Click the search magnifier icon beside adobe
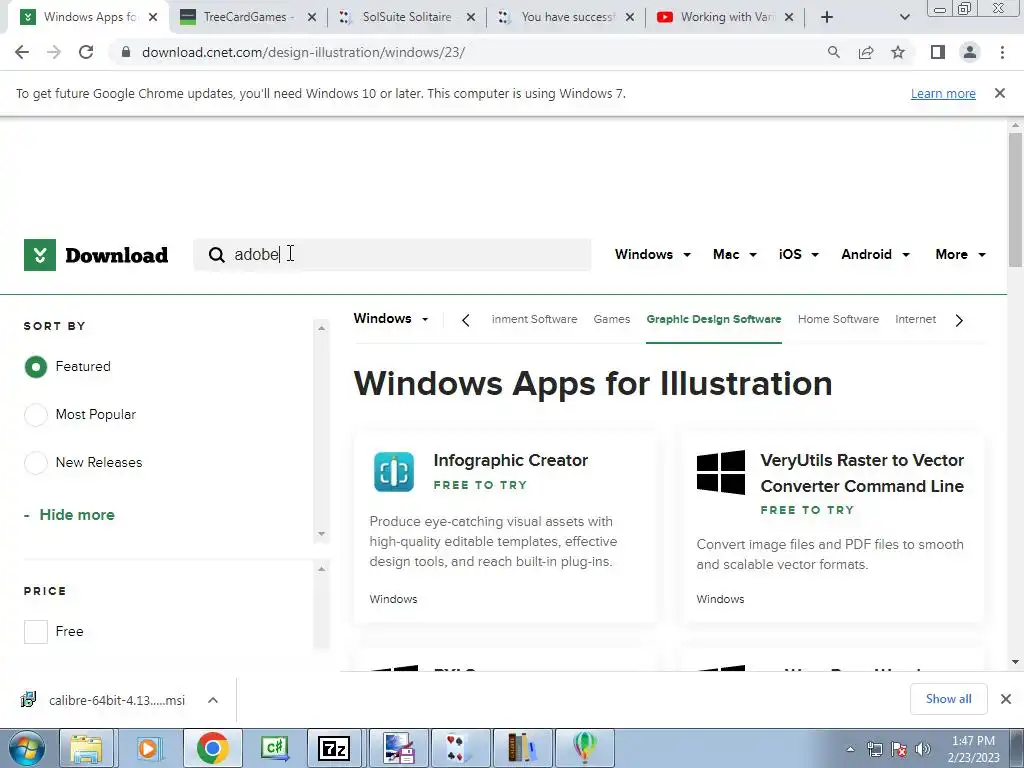This screenshot has width=1024, height=768. coord(216,255)
